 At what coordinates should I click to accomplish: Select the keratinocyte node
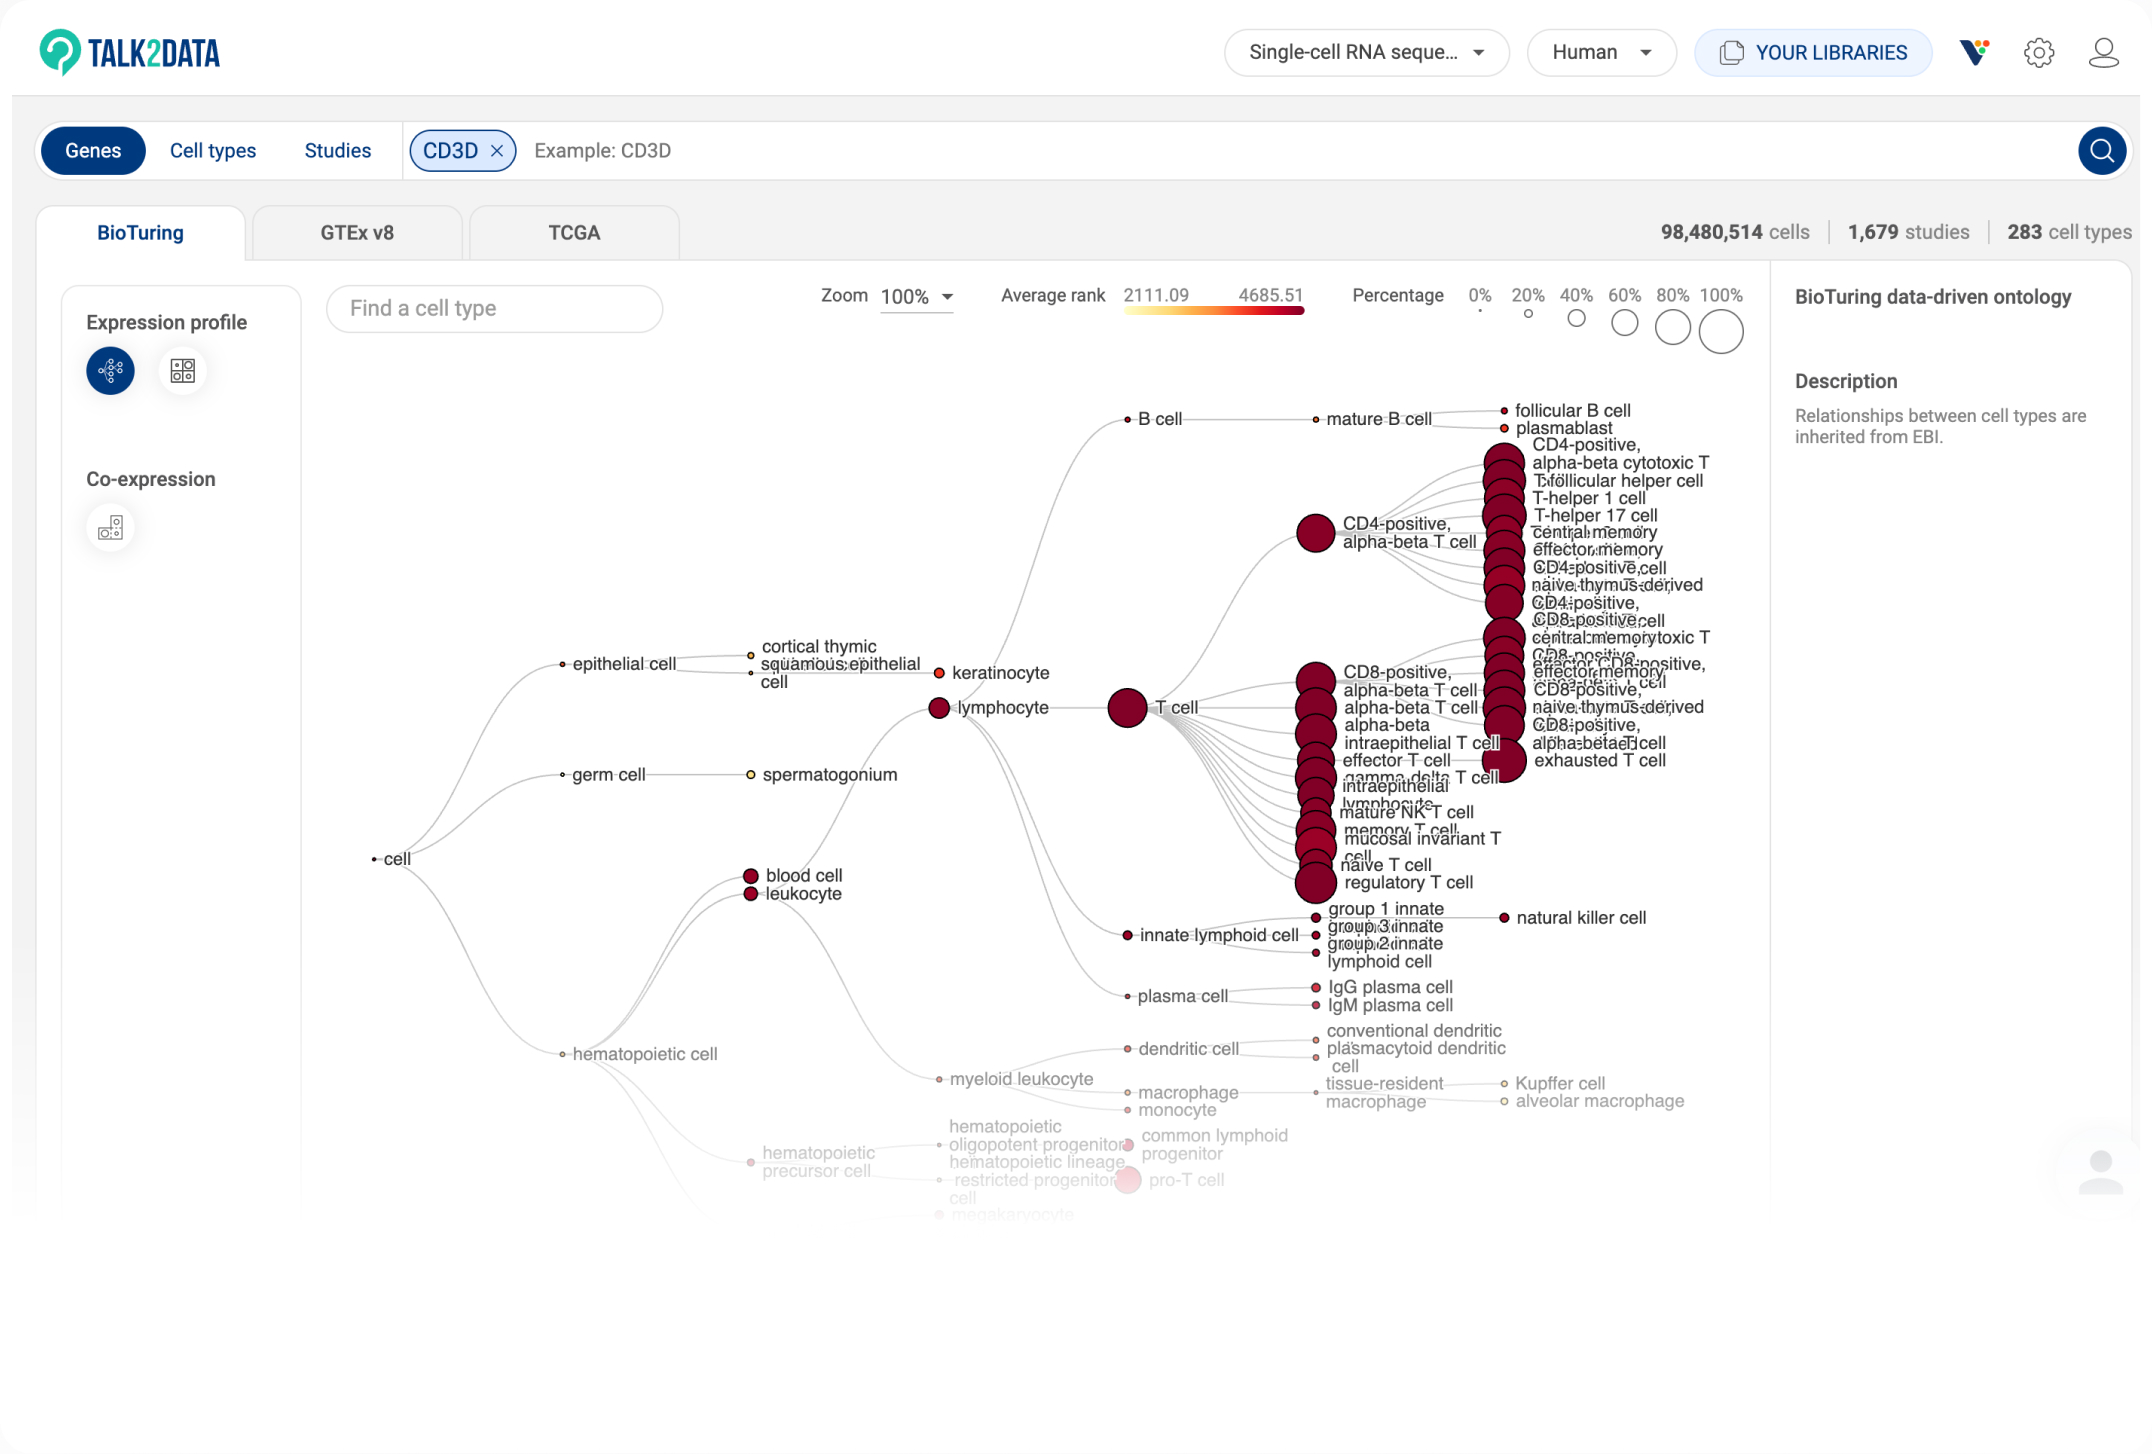click(x=939, y=673)
